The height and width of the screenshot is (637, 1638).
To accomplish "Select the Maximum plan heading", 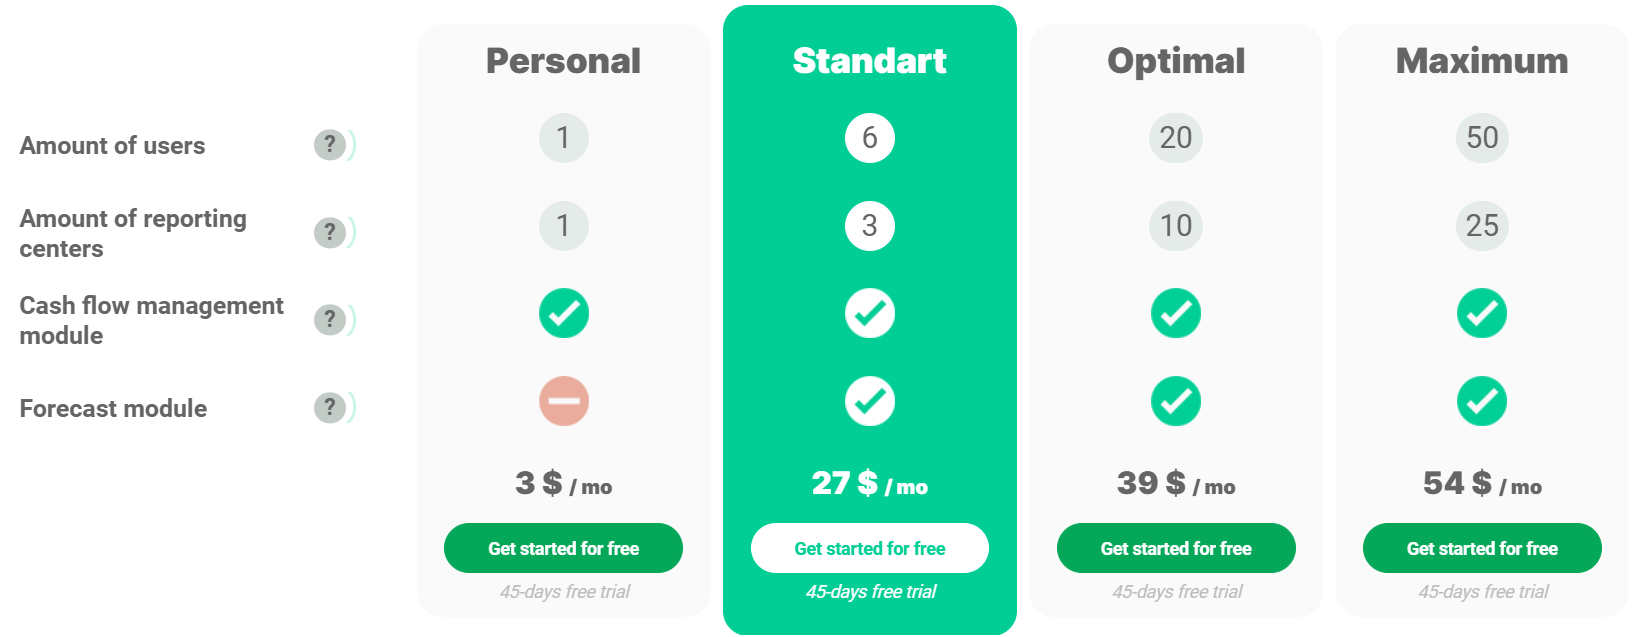I will click(x=1482, y=61).
